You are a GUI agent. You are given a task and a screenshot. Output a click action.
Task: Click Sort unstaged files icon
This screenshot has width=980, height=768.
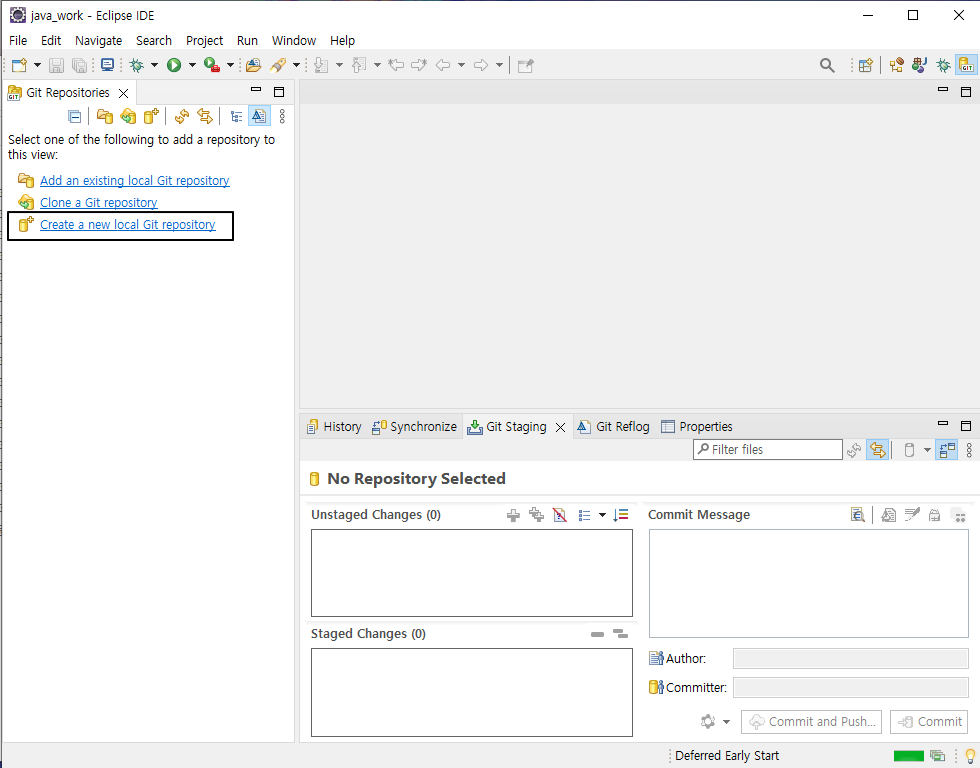pyautogui.click(x=621, y=515)
